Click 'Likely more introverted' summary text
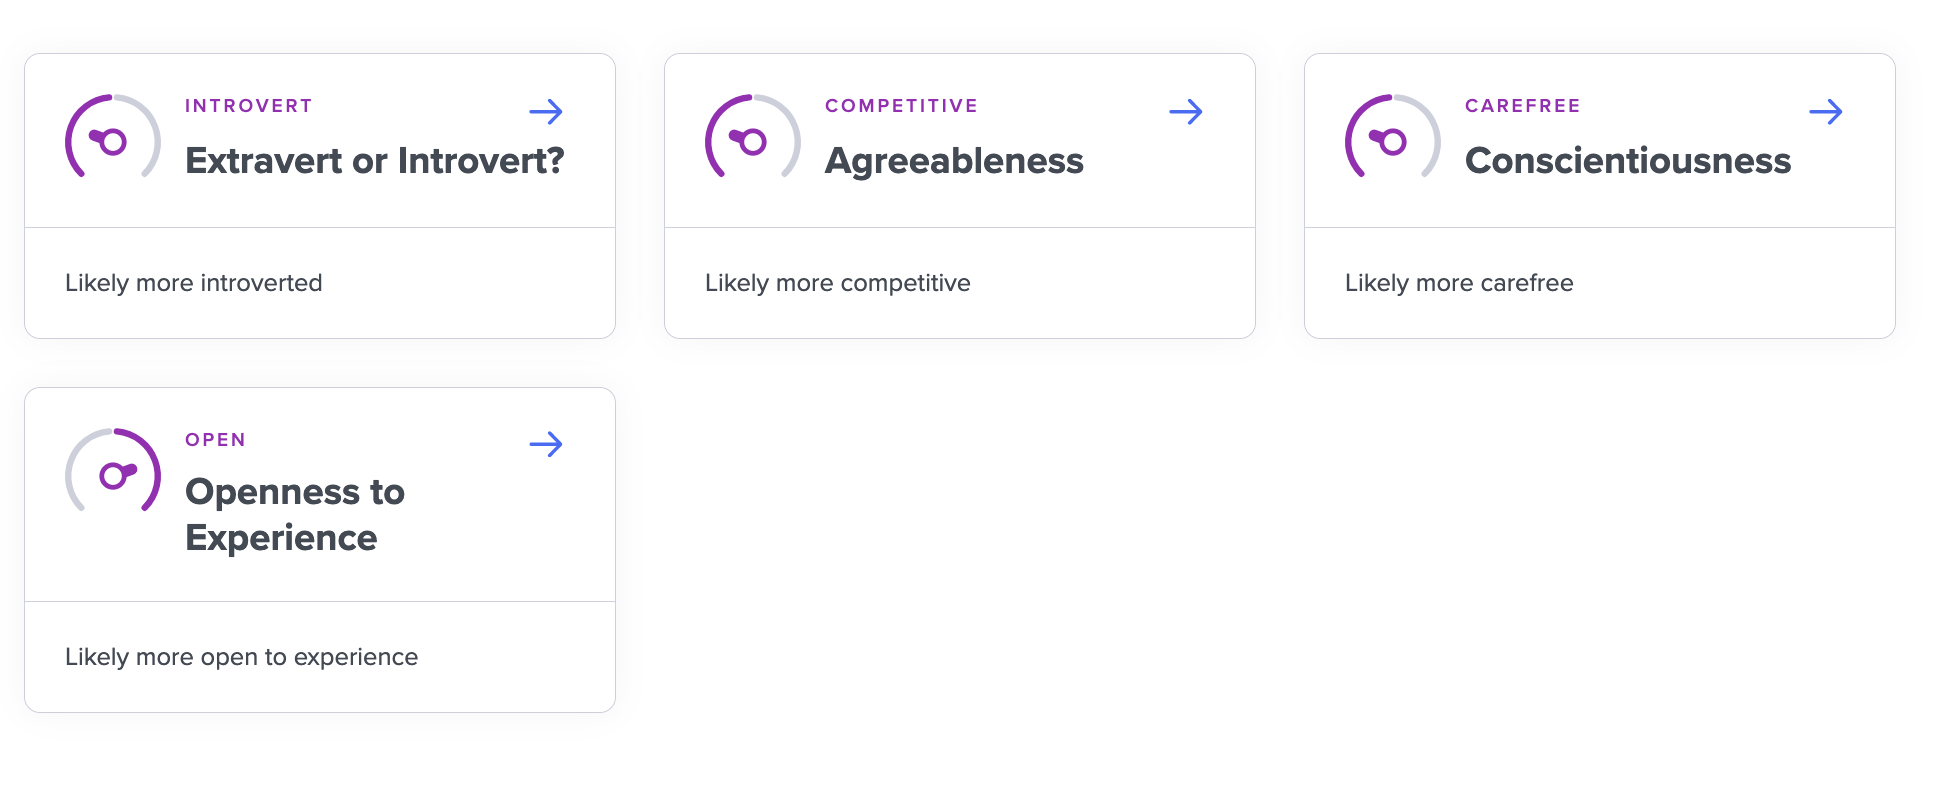Image resolution: width=1958 pixels, height=798 pixels. click(194, 283)
